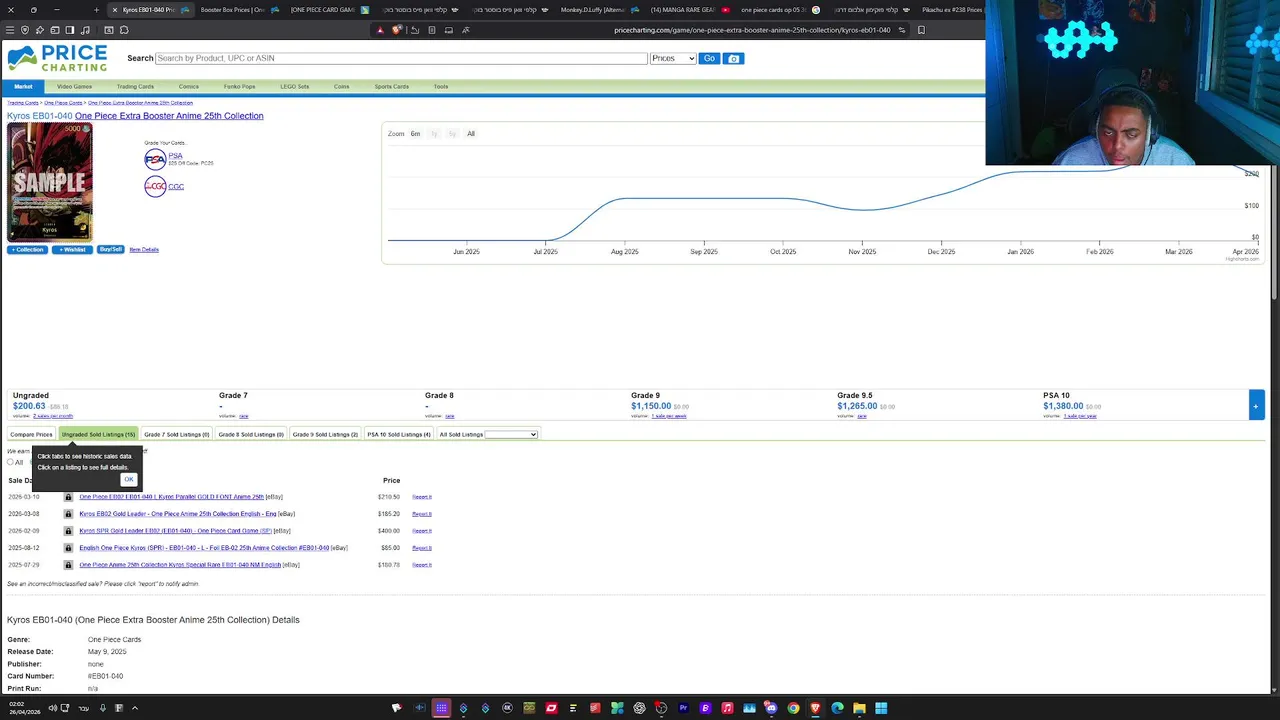Open the Prices dropdown next to the search box
The height and width of the screenshot is (720, 1280).
click(672, 58)
